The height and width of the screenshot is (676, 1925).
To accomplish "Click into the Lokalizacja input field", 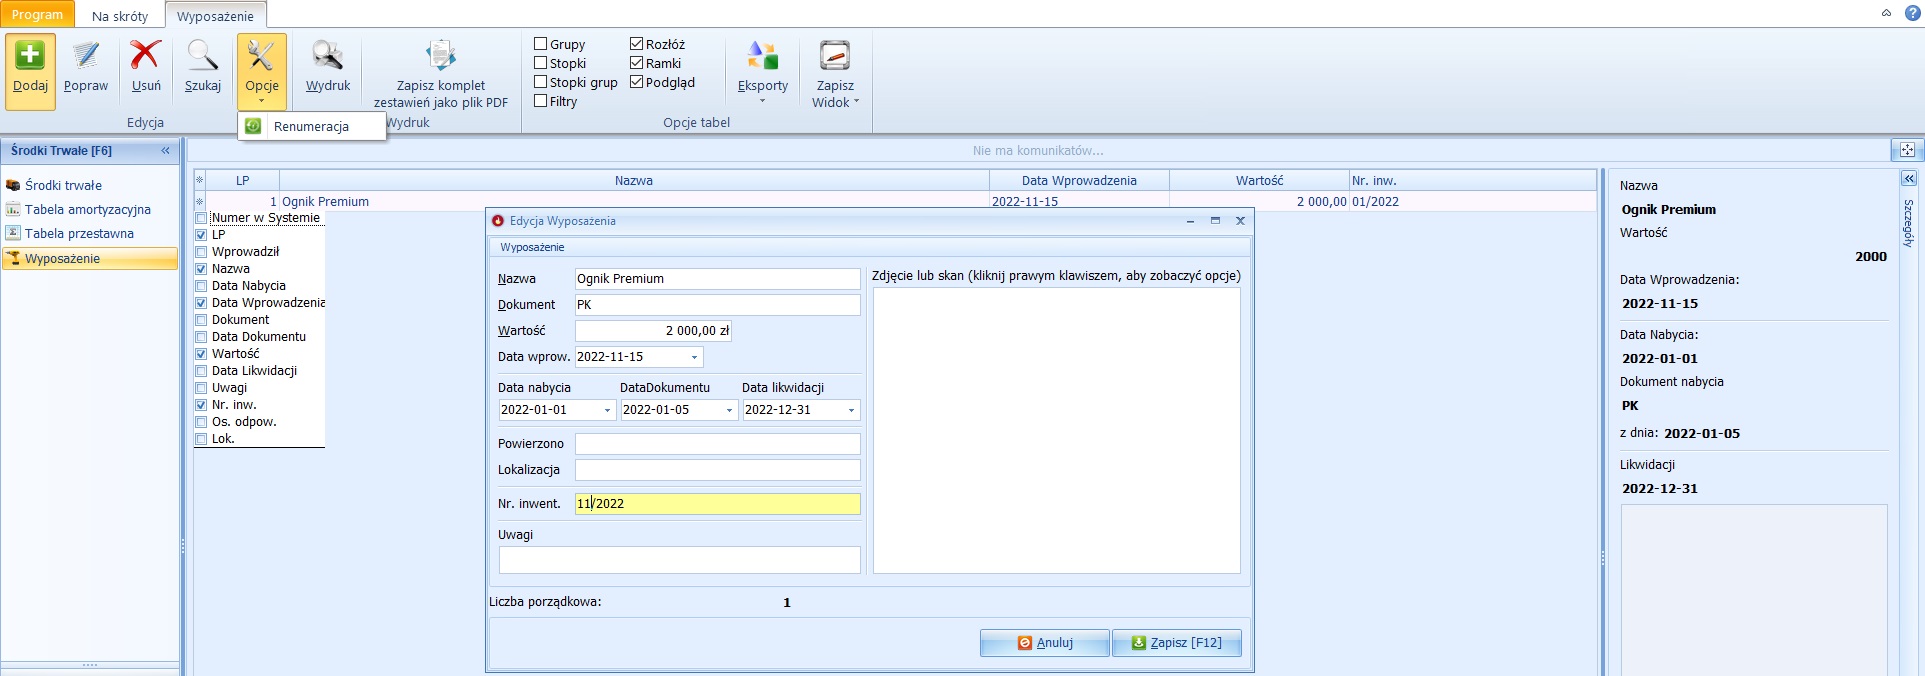I will tap(717, 470).
